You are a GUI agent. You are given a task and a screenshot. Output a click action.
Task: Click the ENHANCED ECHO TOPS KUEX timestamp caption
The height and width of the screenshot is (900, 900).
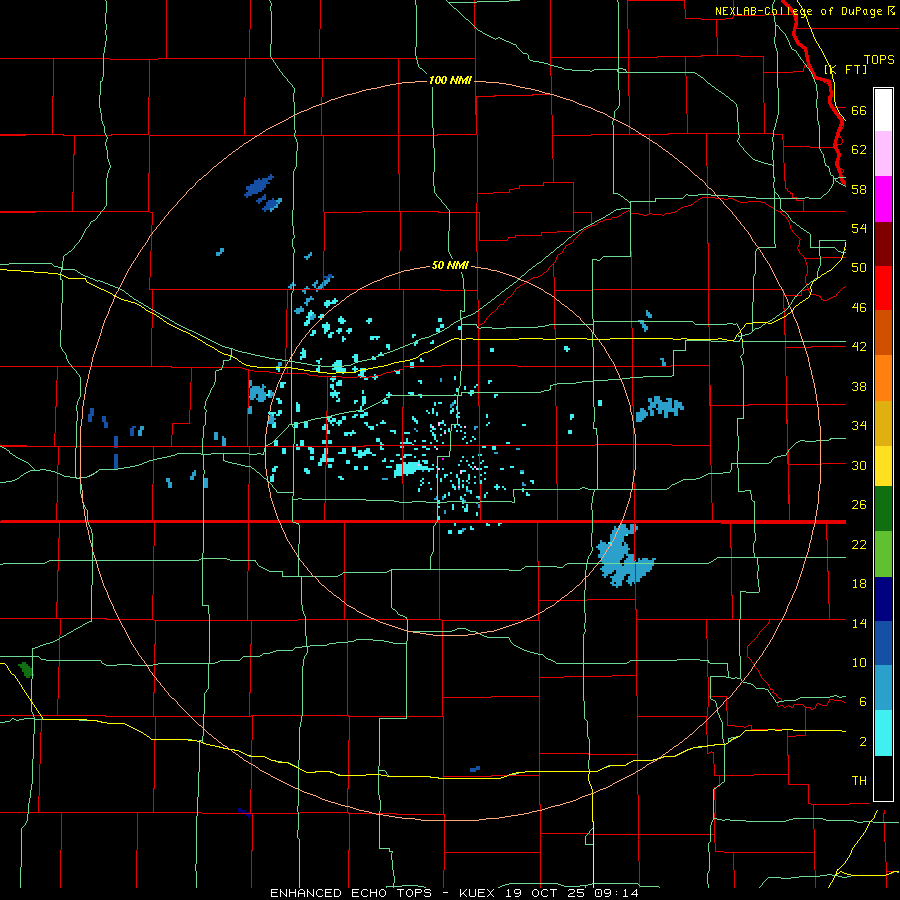tap(454, 893)
